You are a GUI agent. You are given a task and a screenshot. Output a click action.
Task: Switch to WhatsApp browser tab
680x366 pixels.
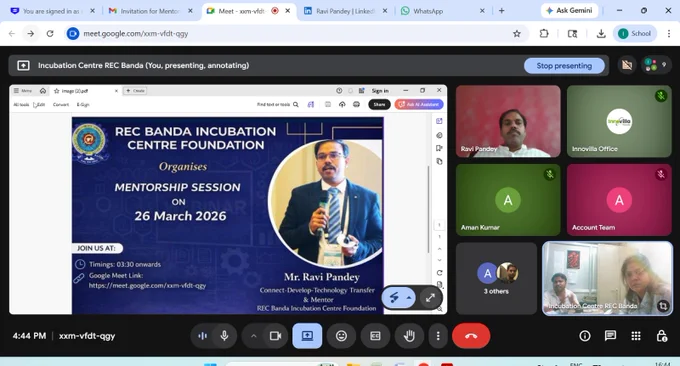click(442, 11)
